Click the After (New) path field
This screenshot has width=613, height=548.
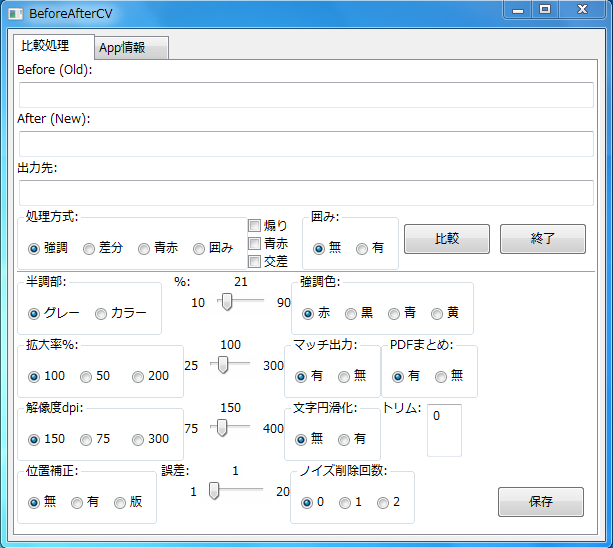tap(306, 144)
